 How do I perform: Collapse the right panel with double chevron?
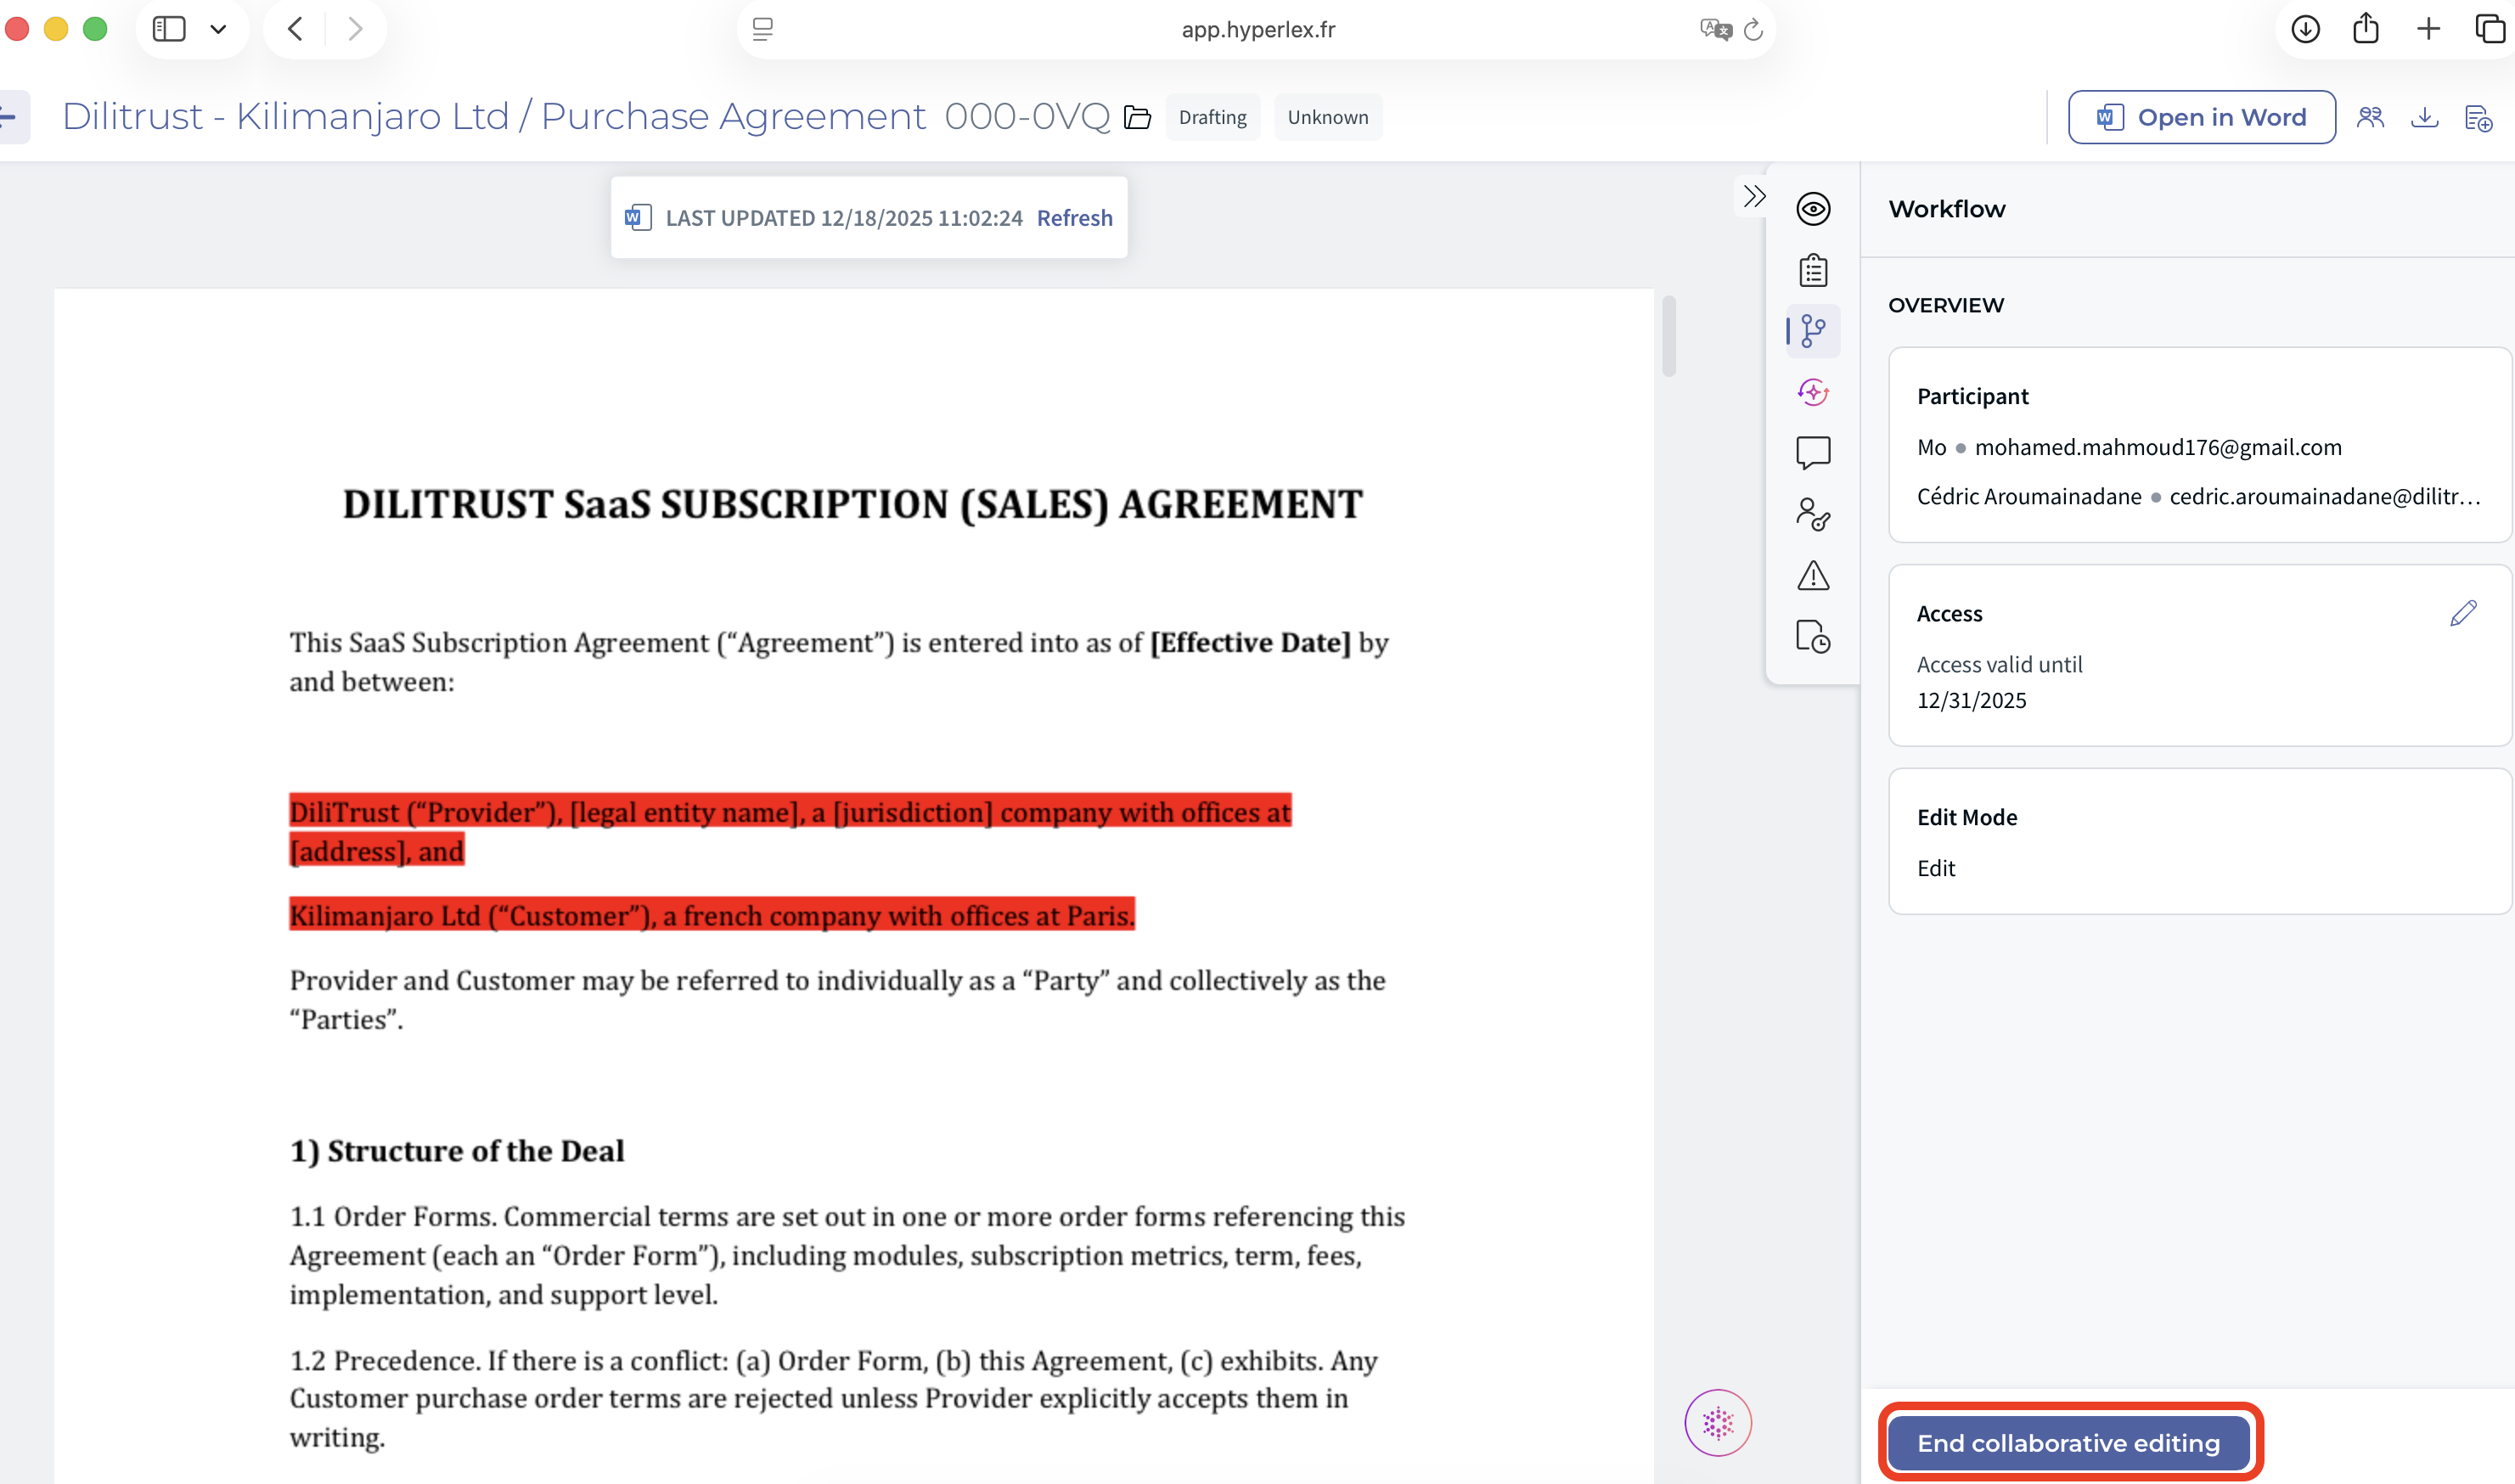click(1754, 196)
